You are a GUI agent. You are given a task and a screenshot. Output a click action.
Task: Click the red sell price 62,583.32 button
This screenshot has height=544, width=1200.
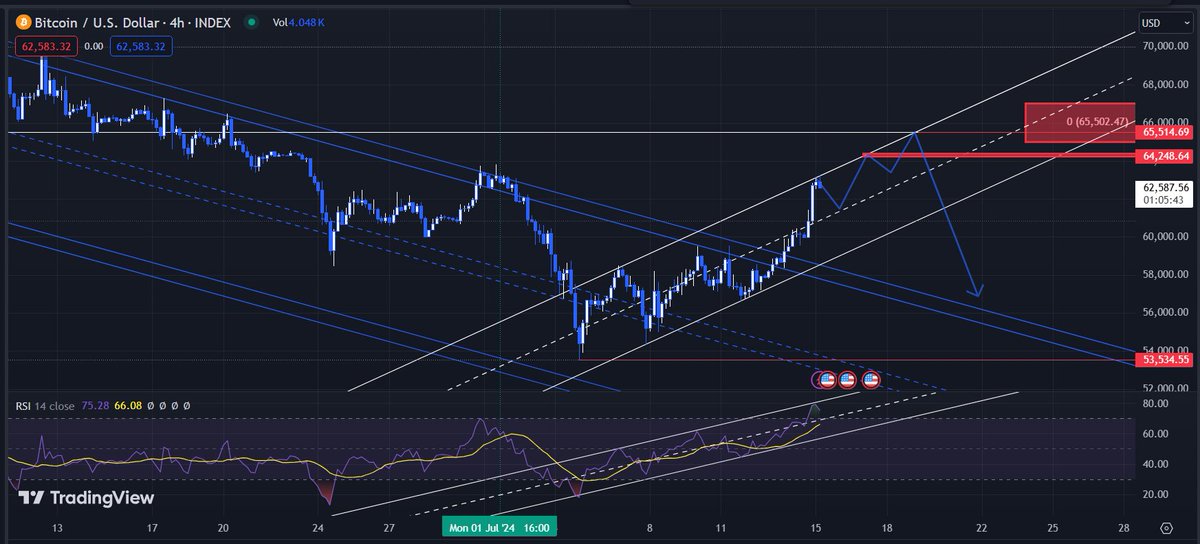point(46,46)
